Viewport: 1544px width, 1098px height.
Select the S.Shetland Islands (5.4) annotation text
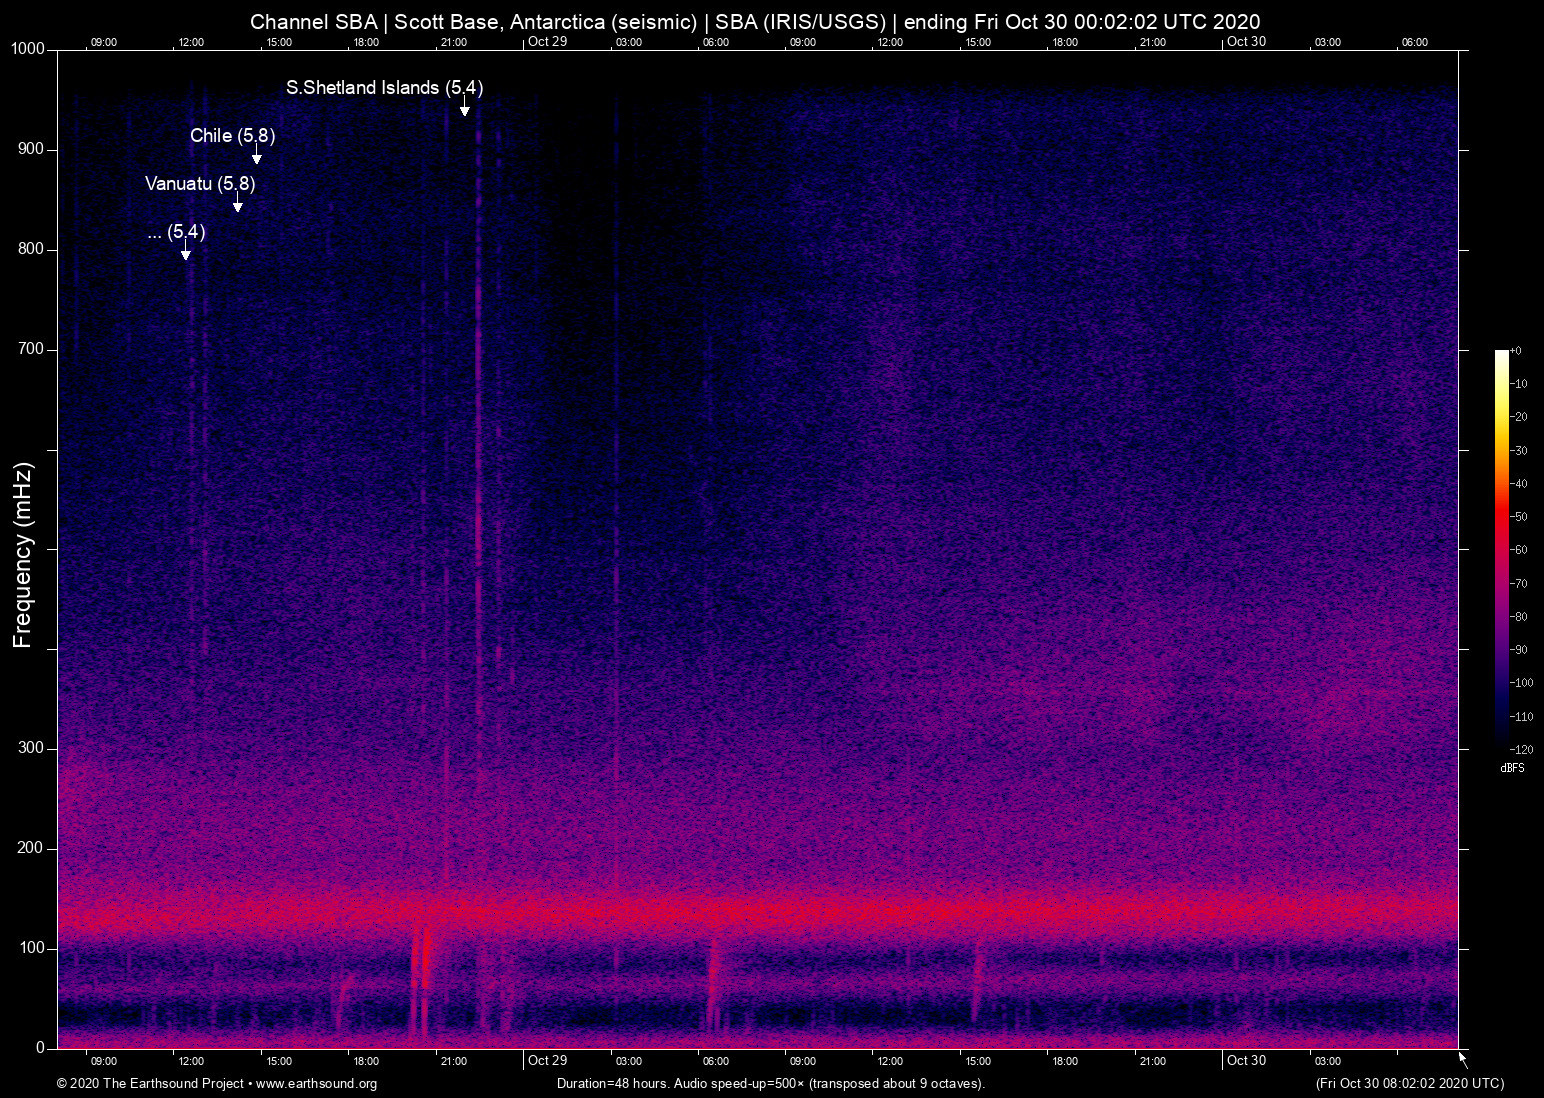pyautogui.click(x=384, y=88)
